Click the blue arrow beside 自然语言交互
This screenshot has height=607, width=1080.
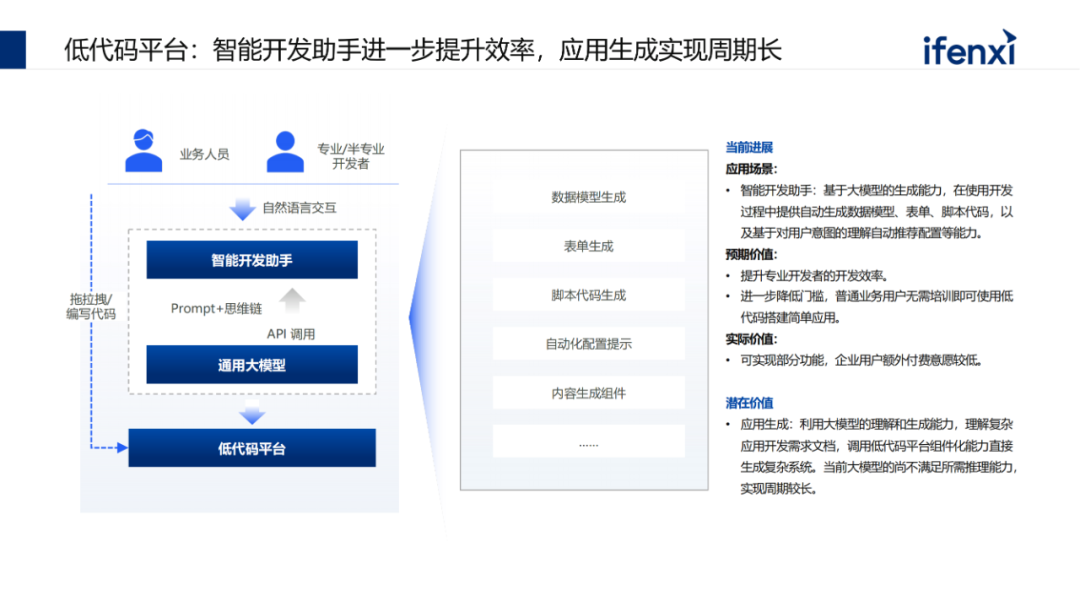tap(242, 209)
